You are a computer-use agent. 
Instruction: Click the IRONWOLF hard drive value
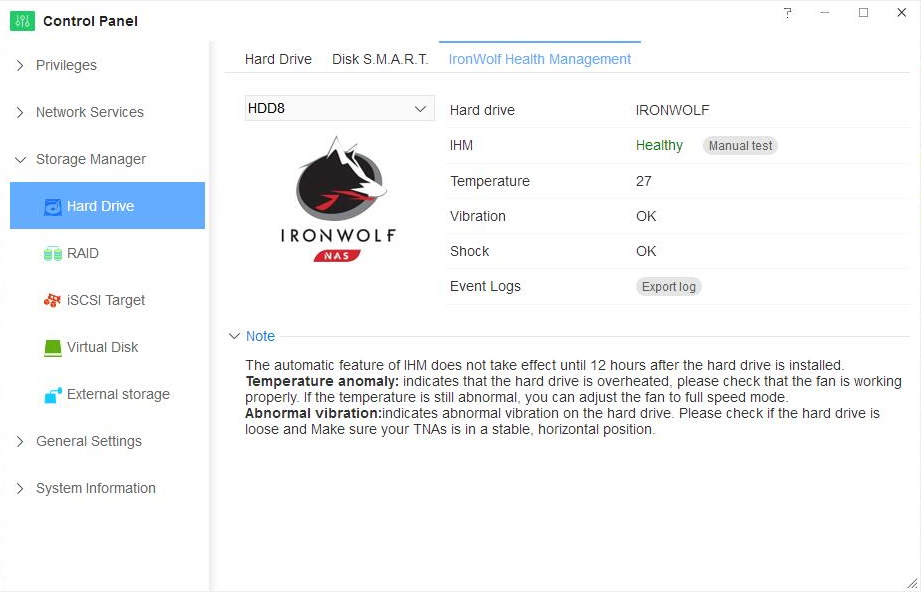[x=673, y=110]
